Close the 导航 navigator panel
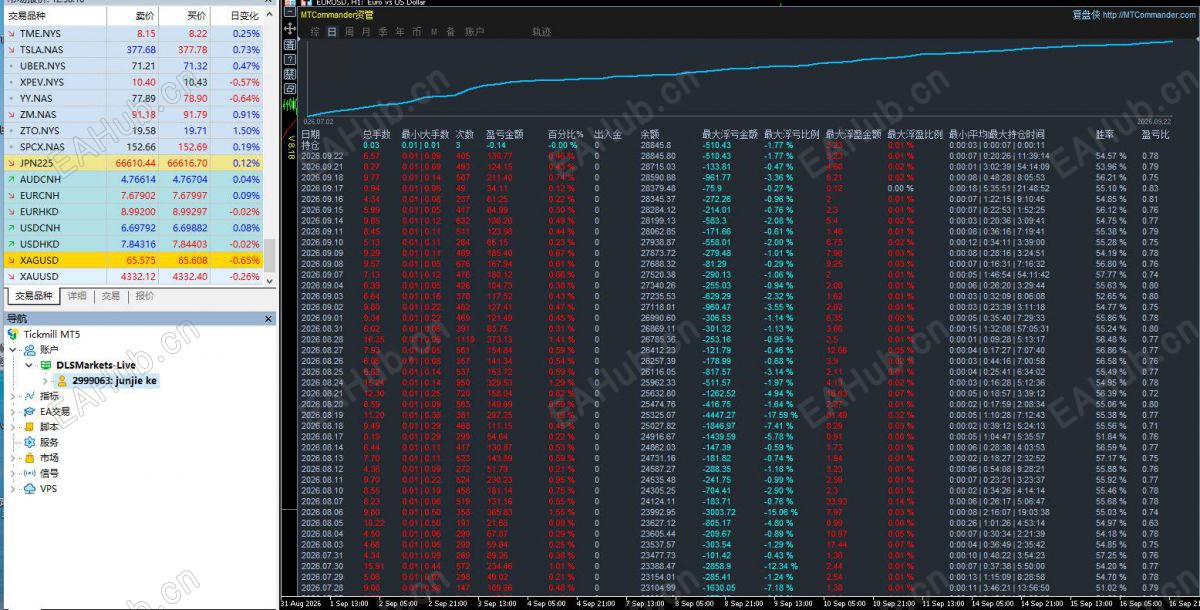 pos(268,318)
